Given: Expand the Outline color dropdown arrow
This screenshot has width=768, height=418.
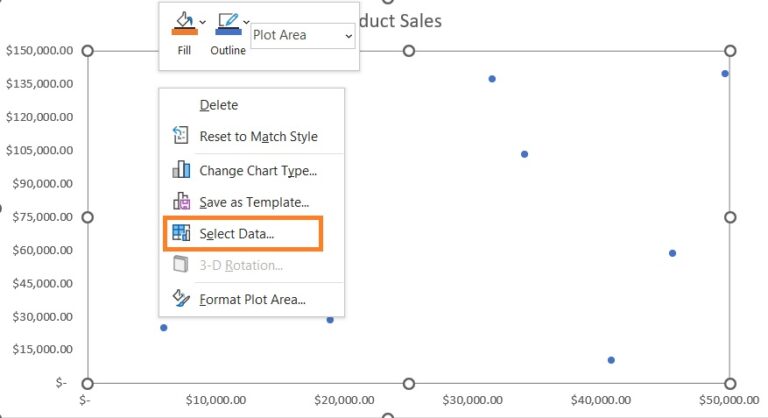Looking at the screenshot, I should pyautogui.click(x=246, y=21).
